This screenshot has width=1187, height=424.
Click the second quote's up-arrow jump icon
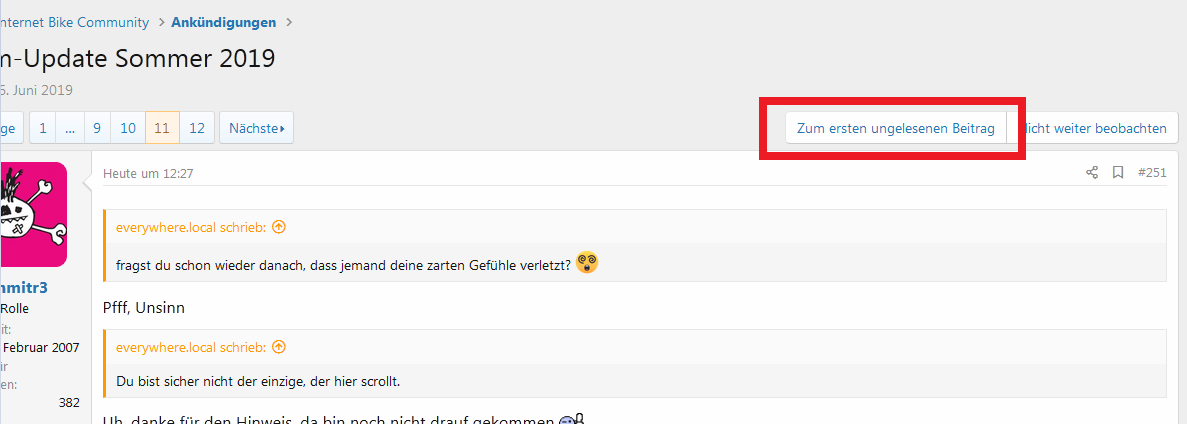point(279,348)
